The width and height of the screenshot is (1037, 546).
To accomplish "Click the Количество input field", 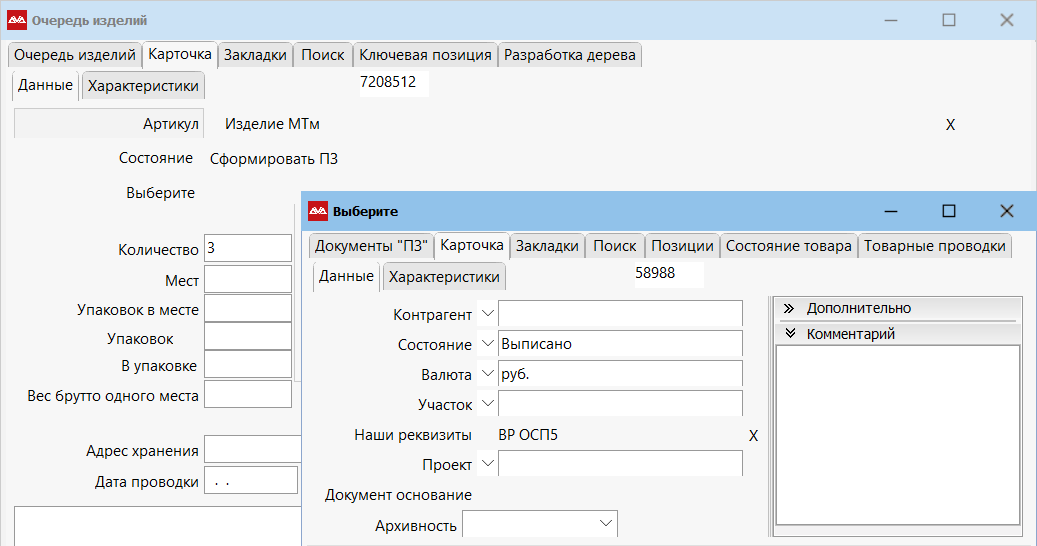I will (247, 248).
